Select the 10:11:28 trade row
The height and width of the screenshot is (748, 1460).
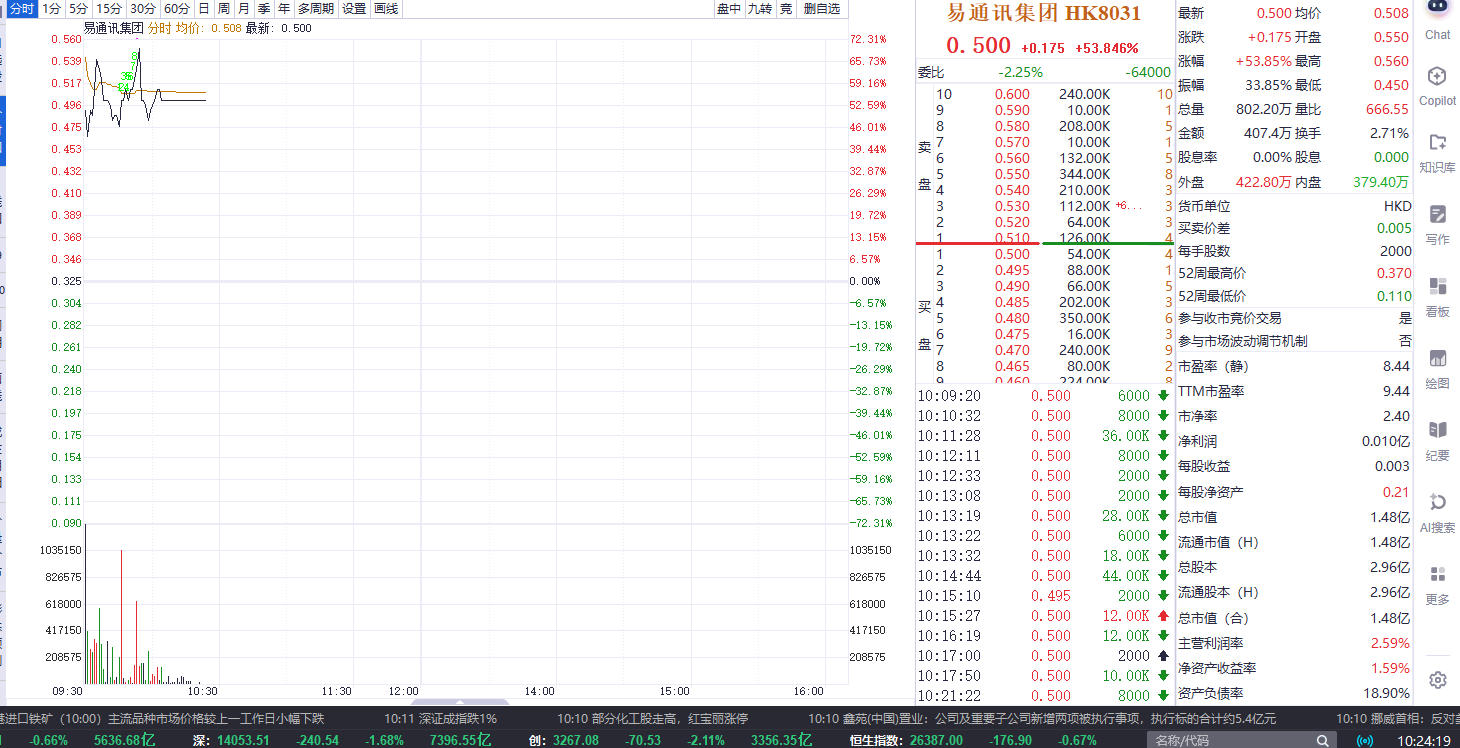point(1045,436)
